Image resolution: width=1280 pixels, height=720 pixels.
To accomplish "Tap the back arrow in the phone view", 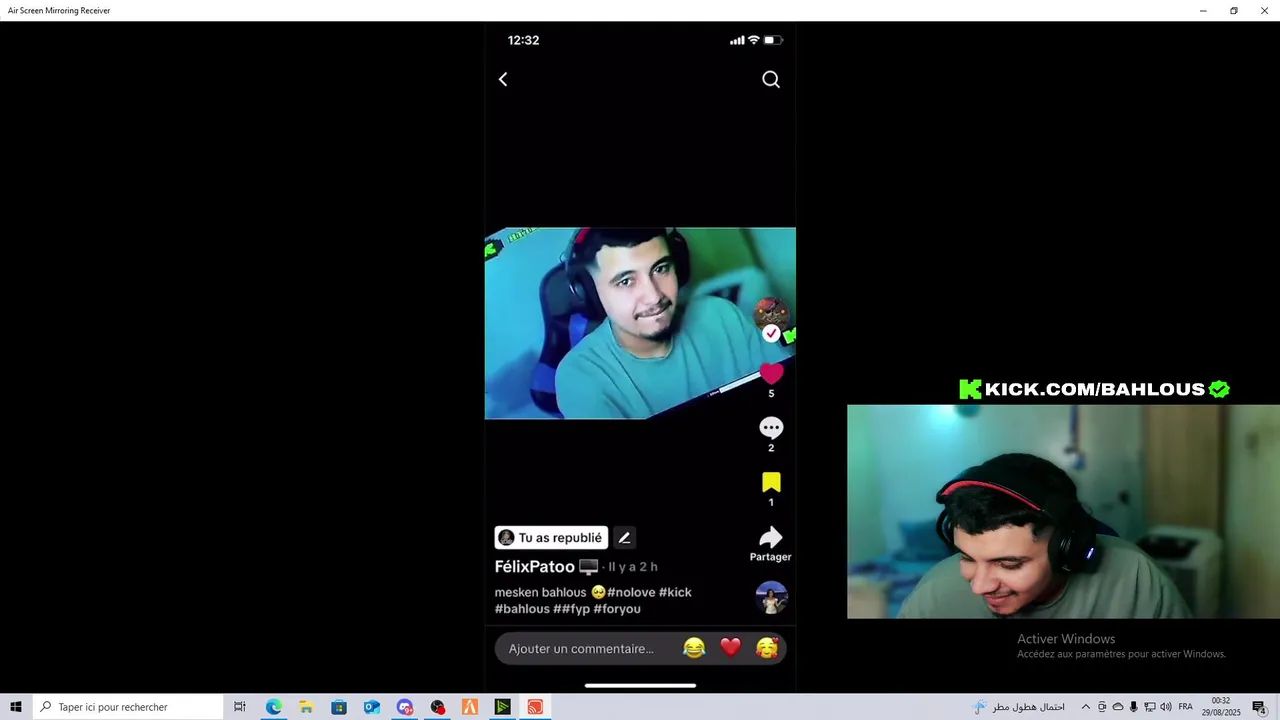I will 503,79.
